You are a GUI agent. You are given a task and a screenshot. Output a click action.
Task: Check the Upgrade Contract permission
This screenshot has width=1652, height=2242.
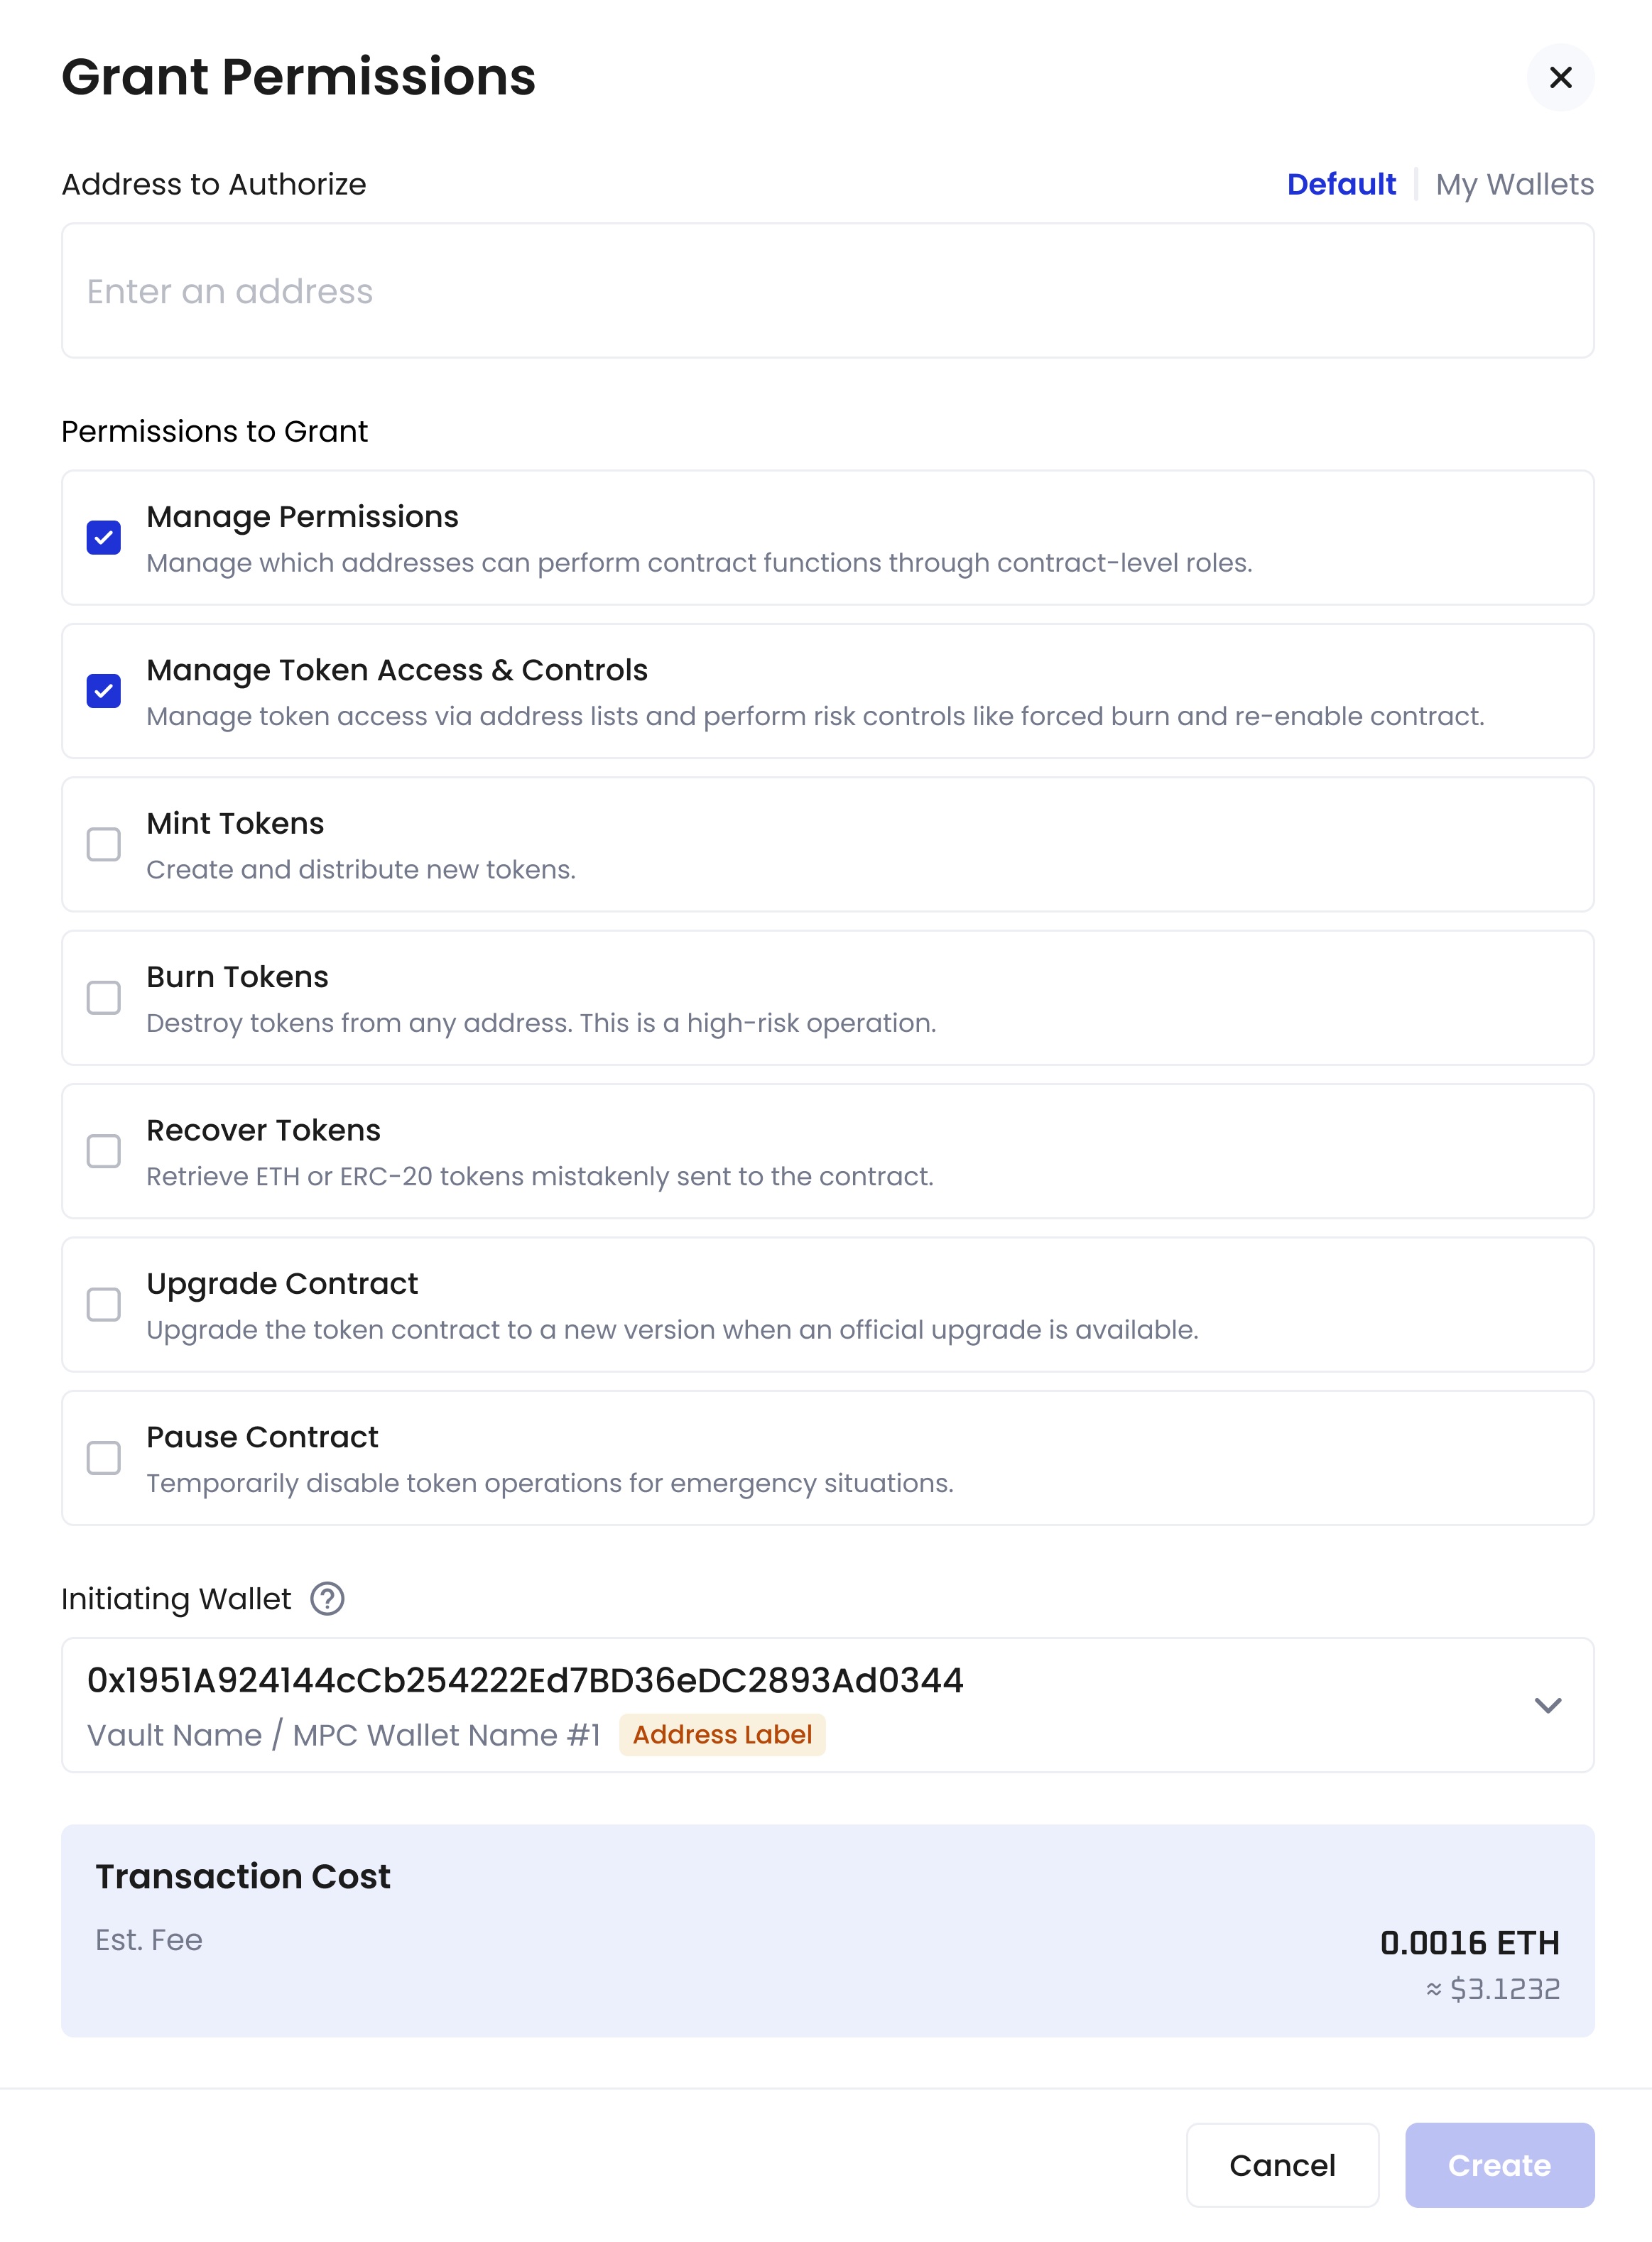pos(103,1304)
